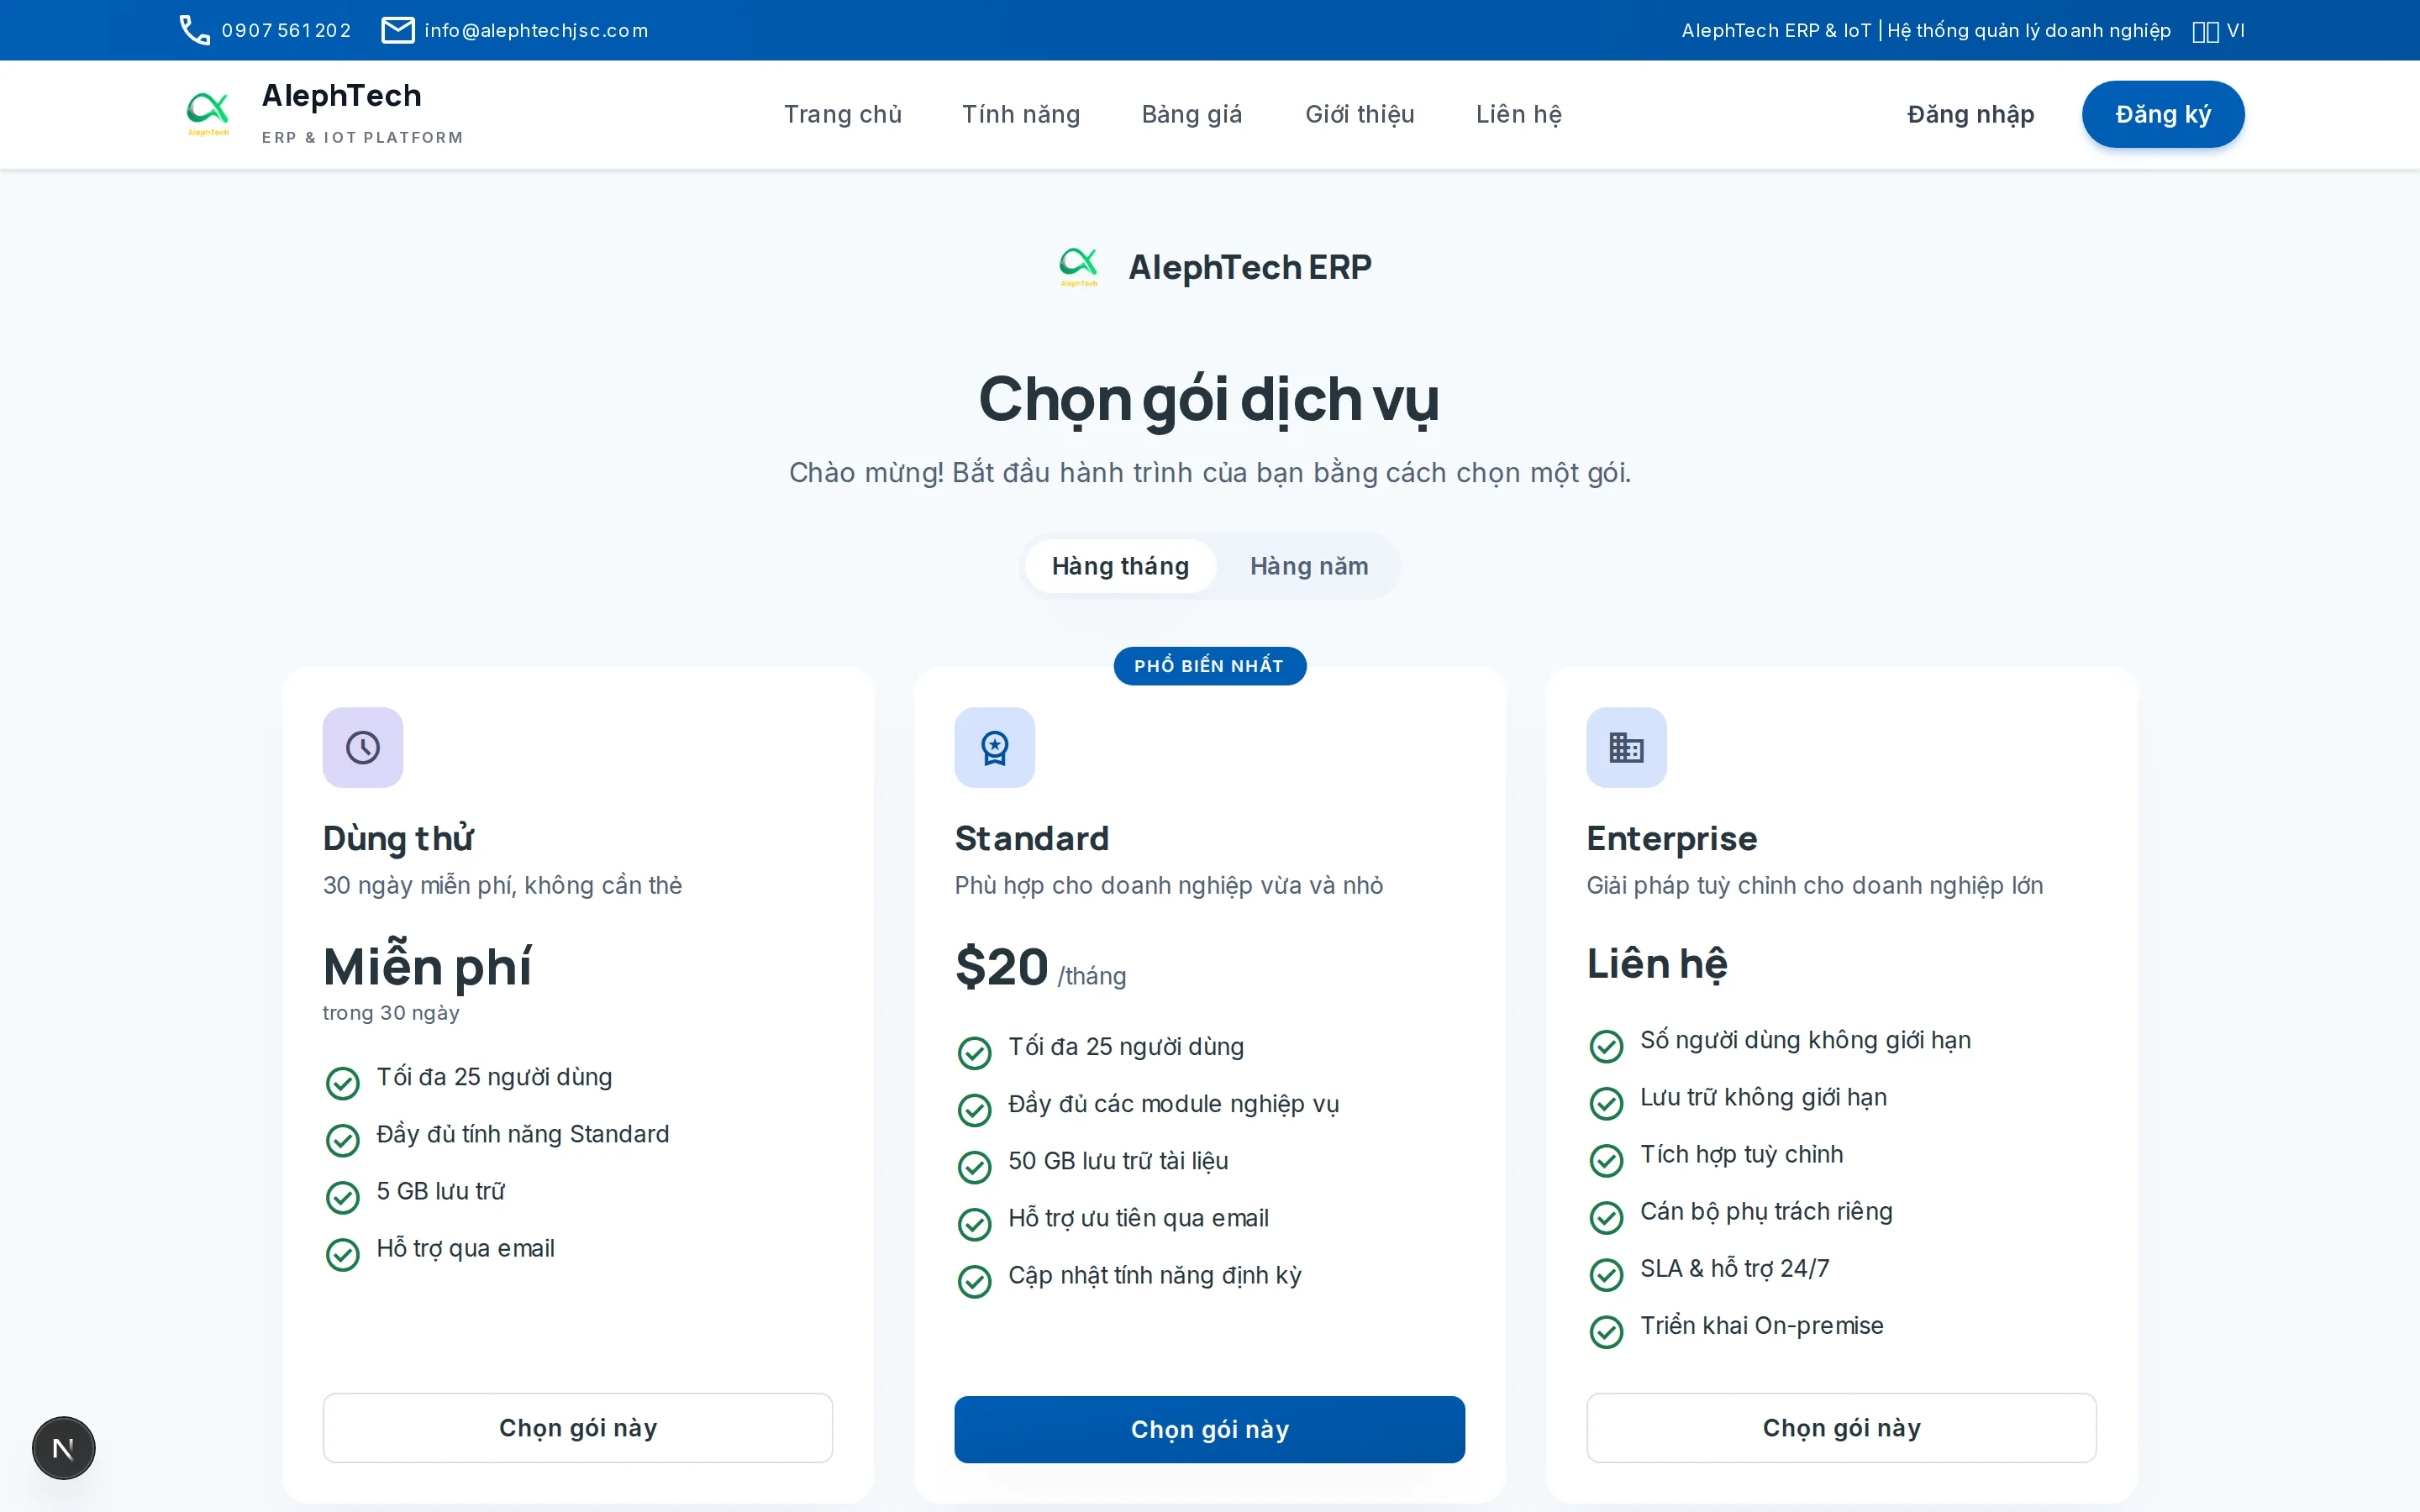Click "Phù hợp cho doanh nghiệp vừa và nhỏ"
This screenshot has width=2420, height=1512.
click(1169, 885)
